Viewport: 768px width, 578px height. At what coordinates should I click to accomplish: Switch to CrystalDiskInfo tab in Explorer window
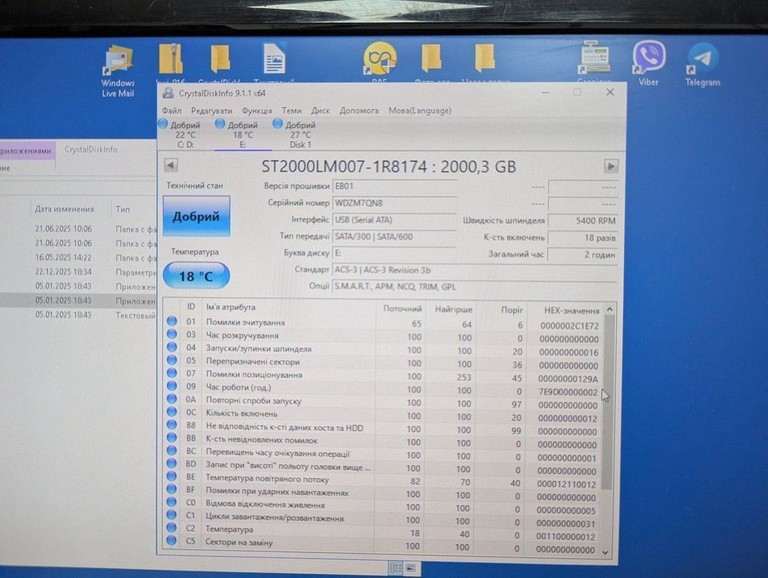click(91, 149)
